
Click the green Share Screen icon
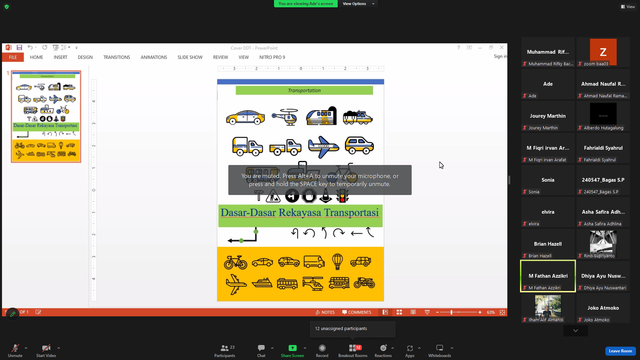point(293,348)
